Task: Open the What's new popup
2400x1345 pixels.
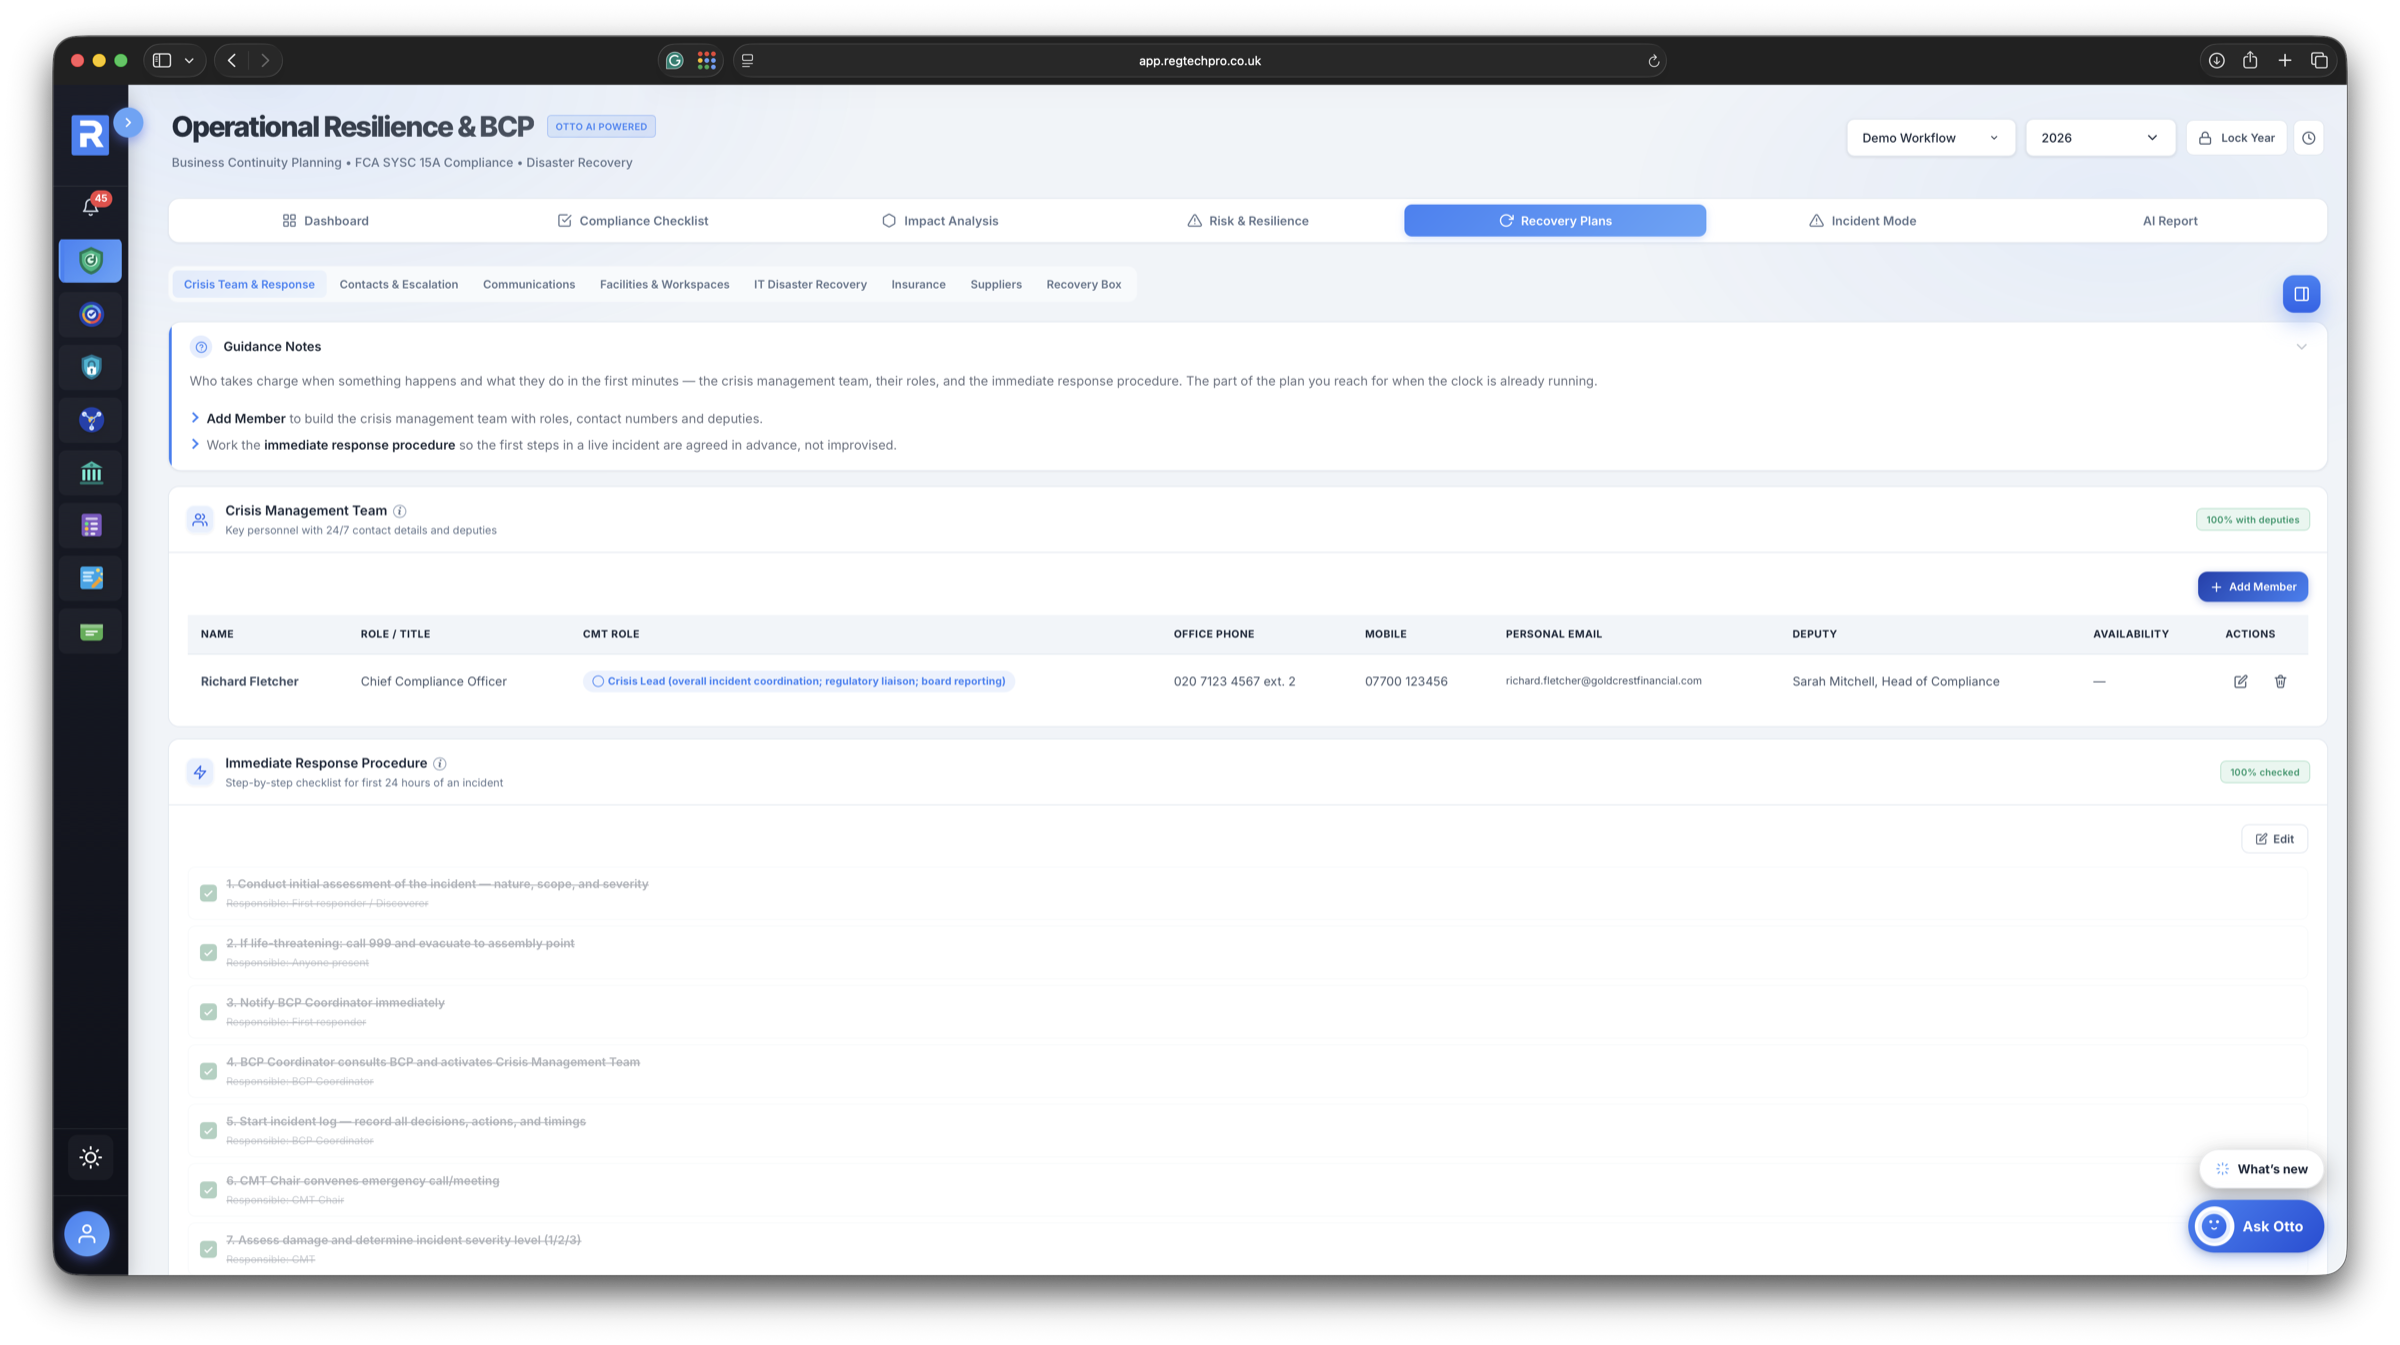Action: (x=2261, y=1169)
